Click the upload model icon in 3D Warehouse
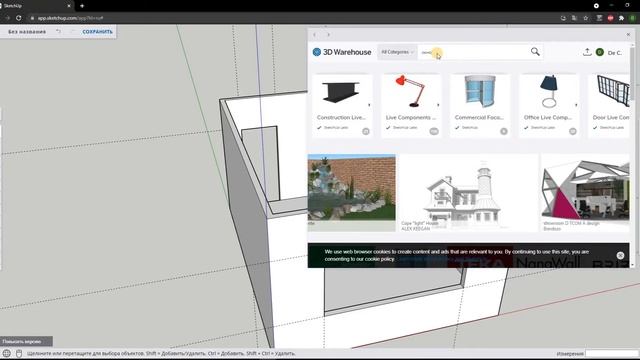 pyautogui.click(x=587, y=52)
